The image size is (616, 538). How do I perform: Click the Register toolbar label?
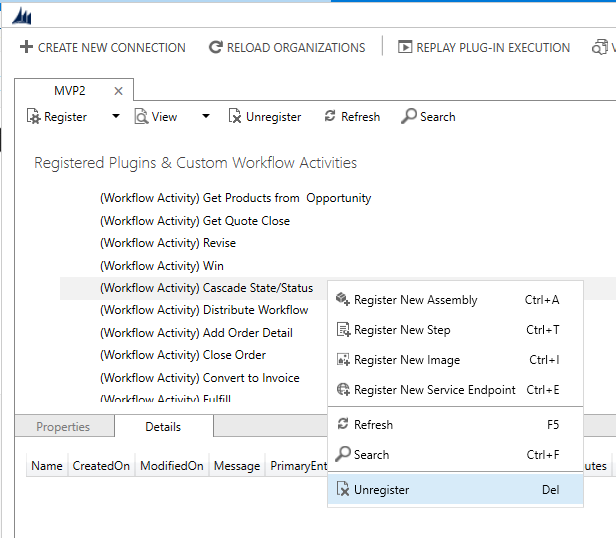65,117
